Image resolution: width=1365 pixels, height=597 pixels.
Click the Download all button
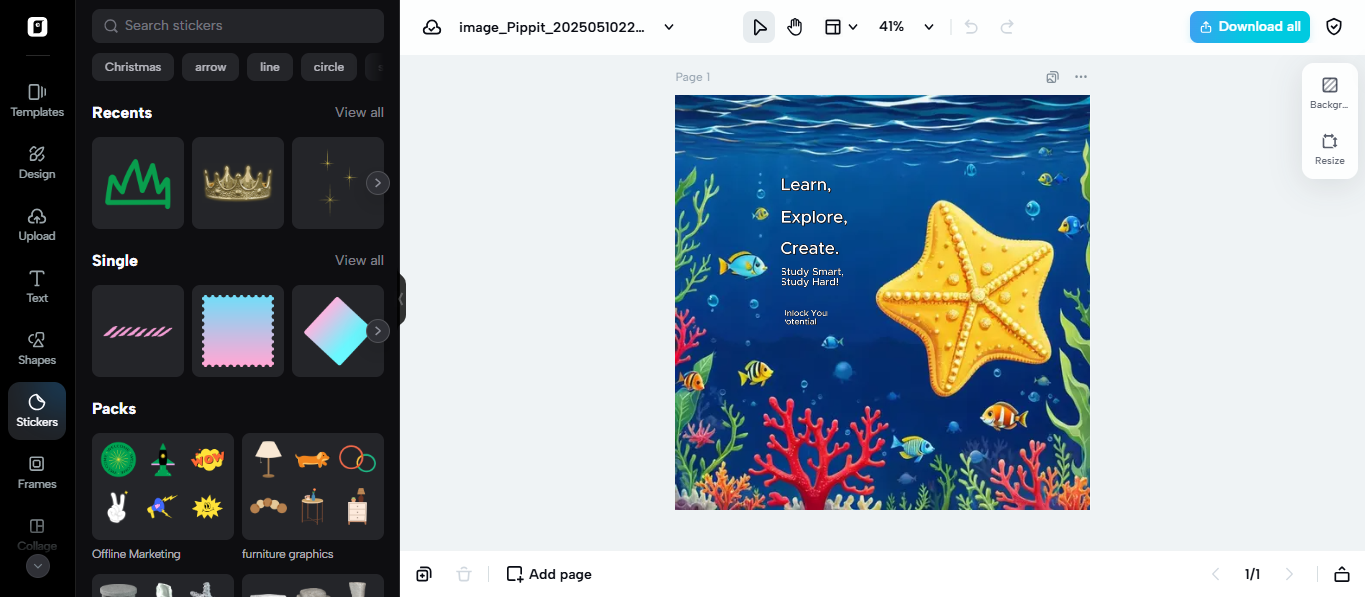1249,27
